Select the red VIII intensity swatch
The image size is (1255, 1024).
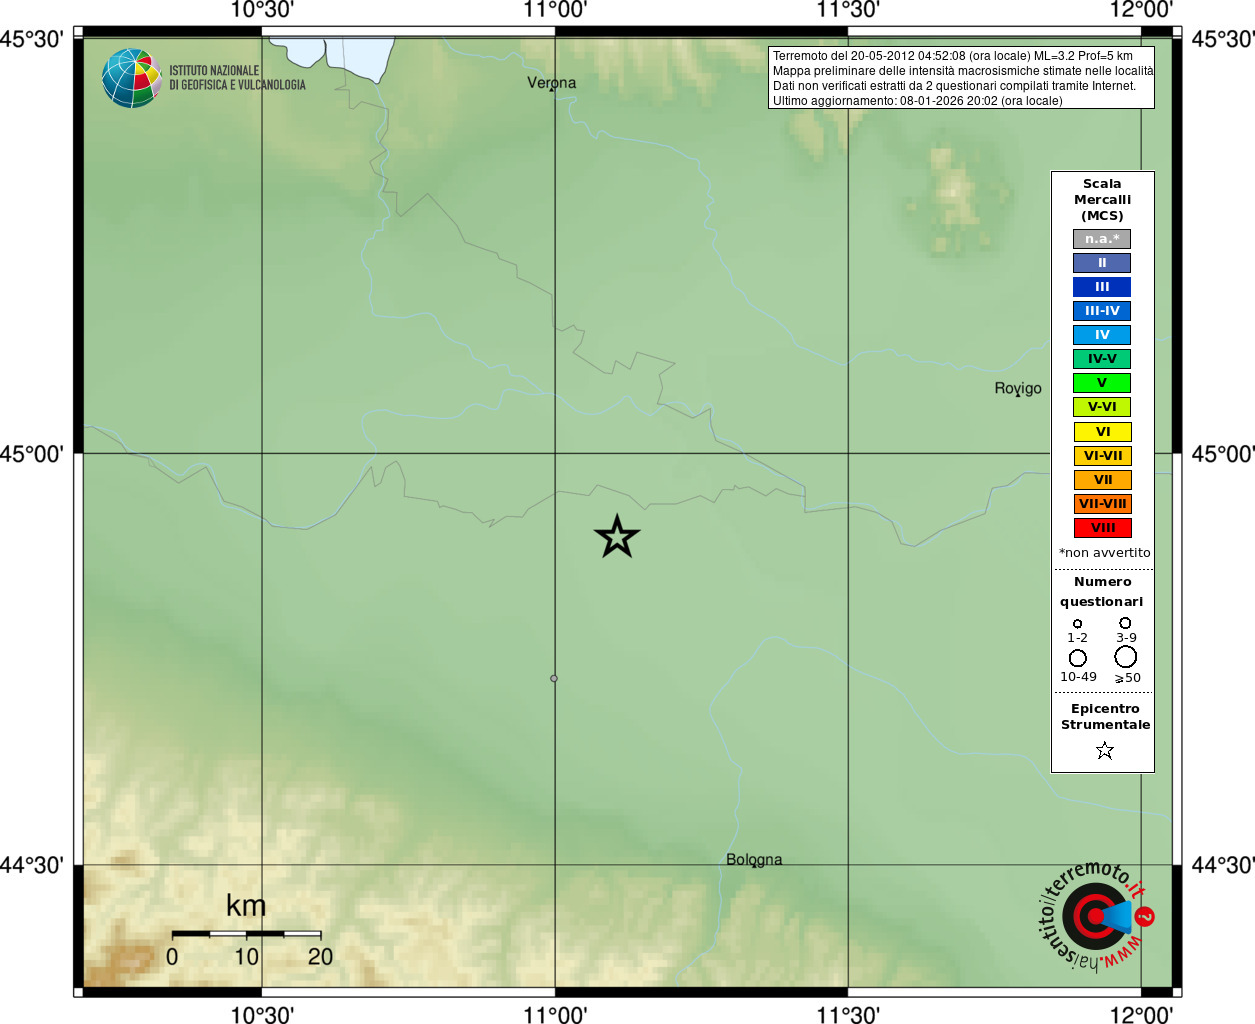(1102, 528)
